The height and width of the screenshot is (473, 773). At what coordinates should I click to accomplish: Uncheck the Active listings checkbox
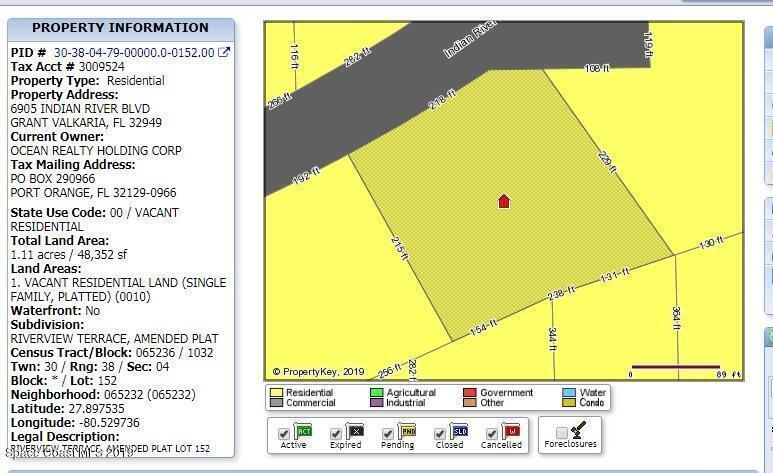(284, 434)
